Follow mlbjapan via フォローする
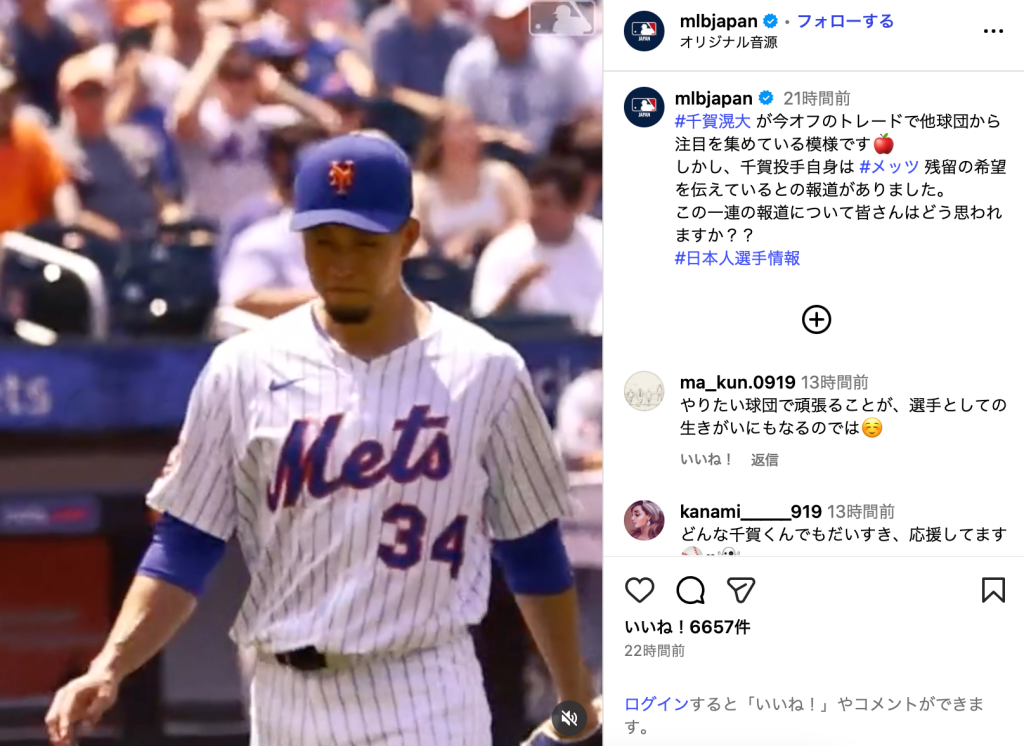 pyautogui.click(x=845, y=22)
